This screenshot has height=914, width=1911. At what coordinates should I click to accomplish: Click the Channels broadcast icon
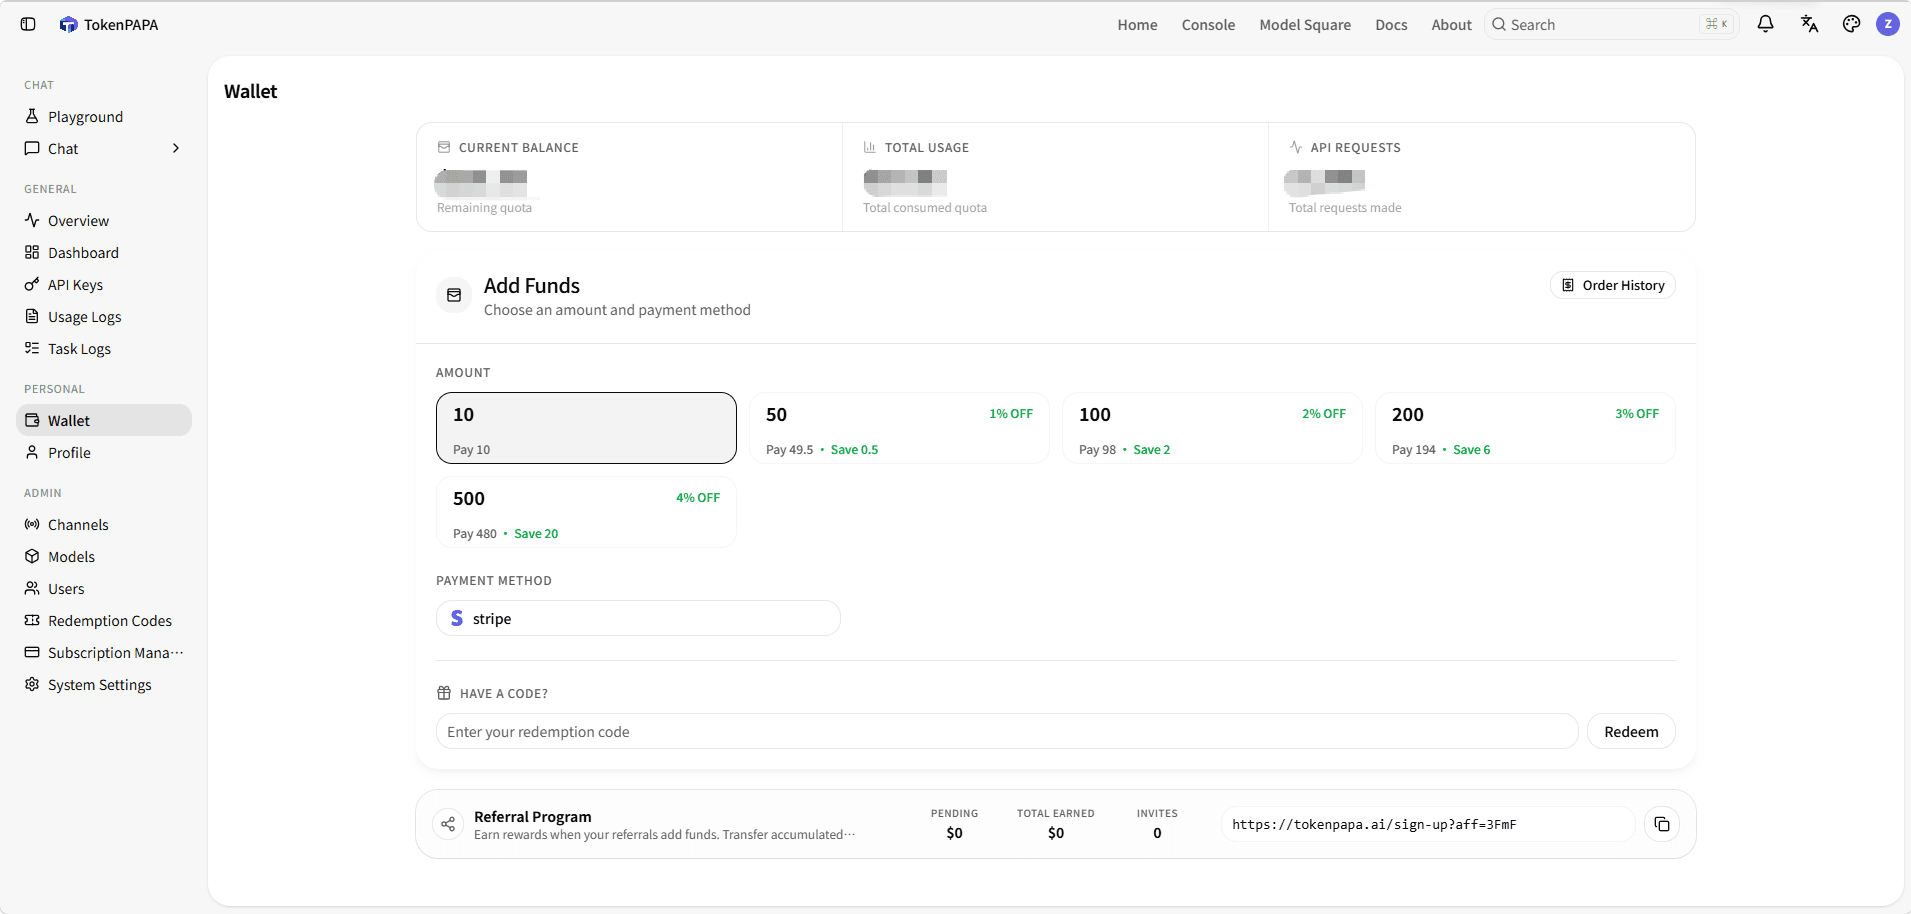[32, 524]
